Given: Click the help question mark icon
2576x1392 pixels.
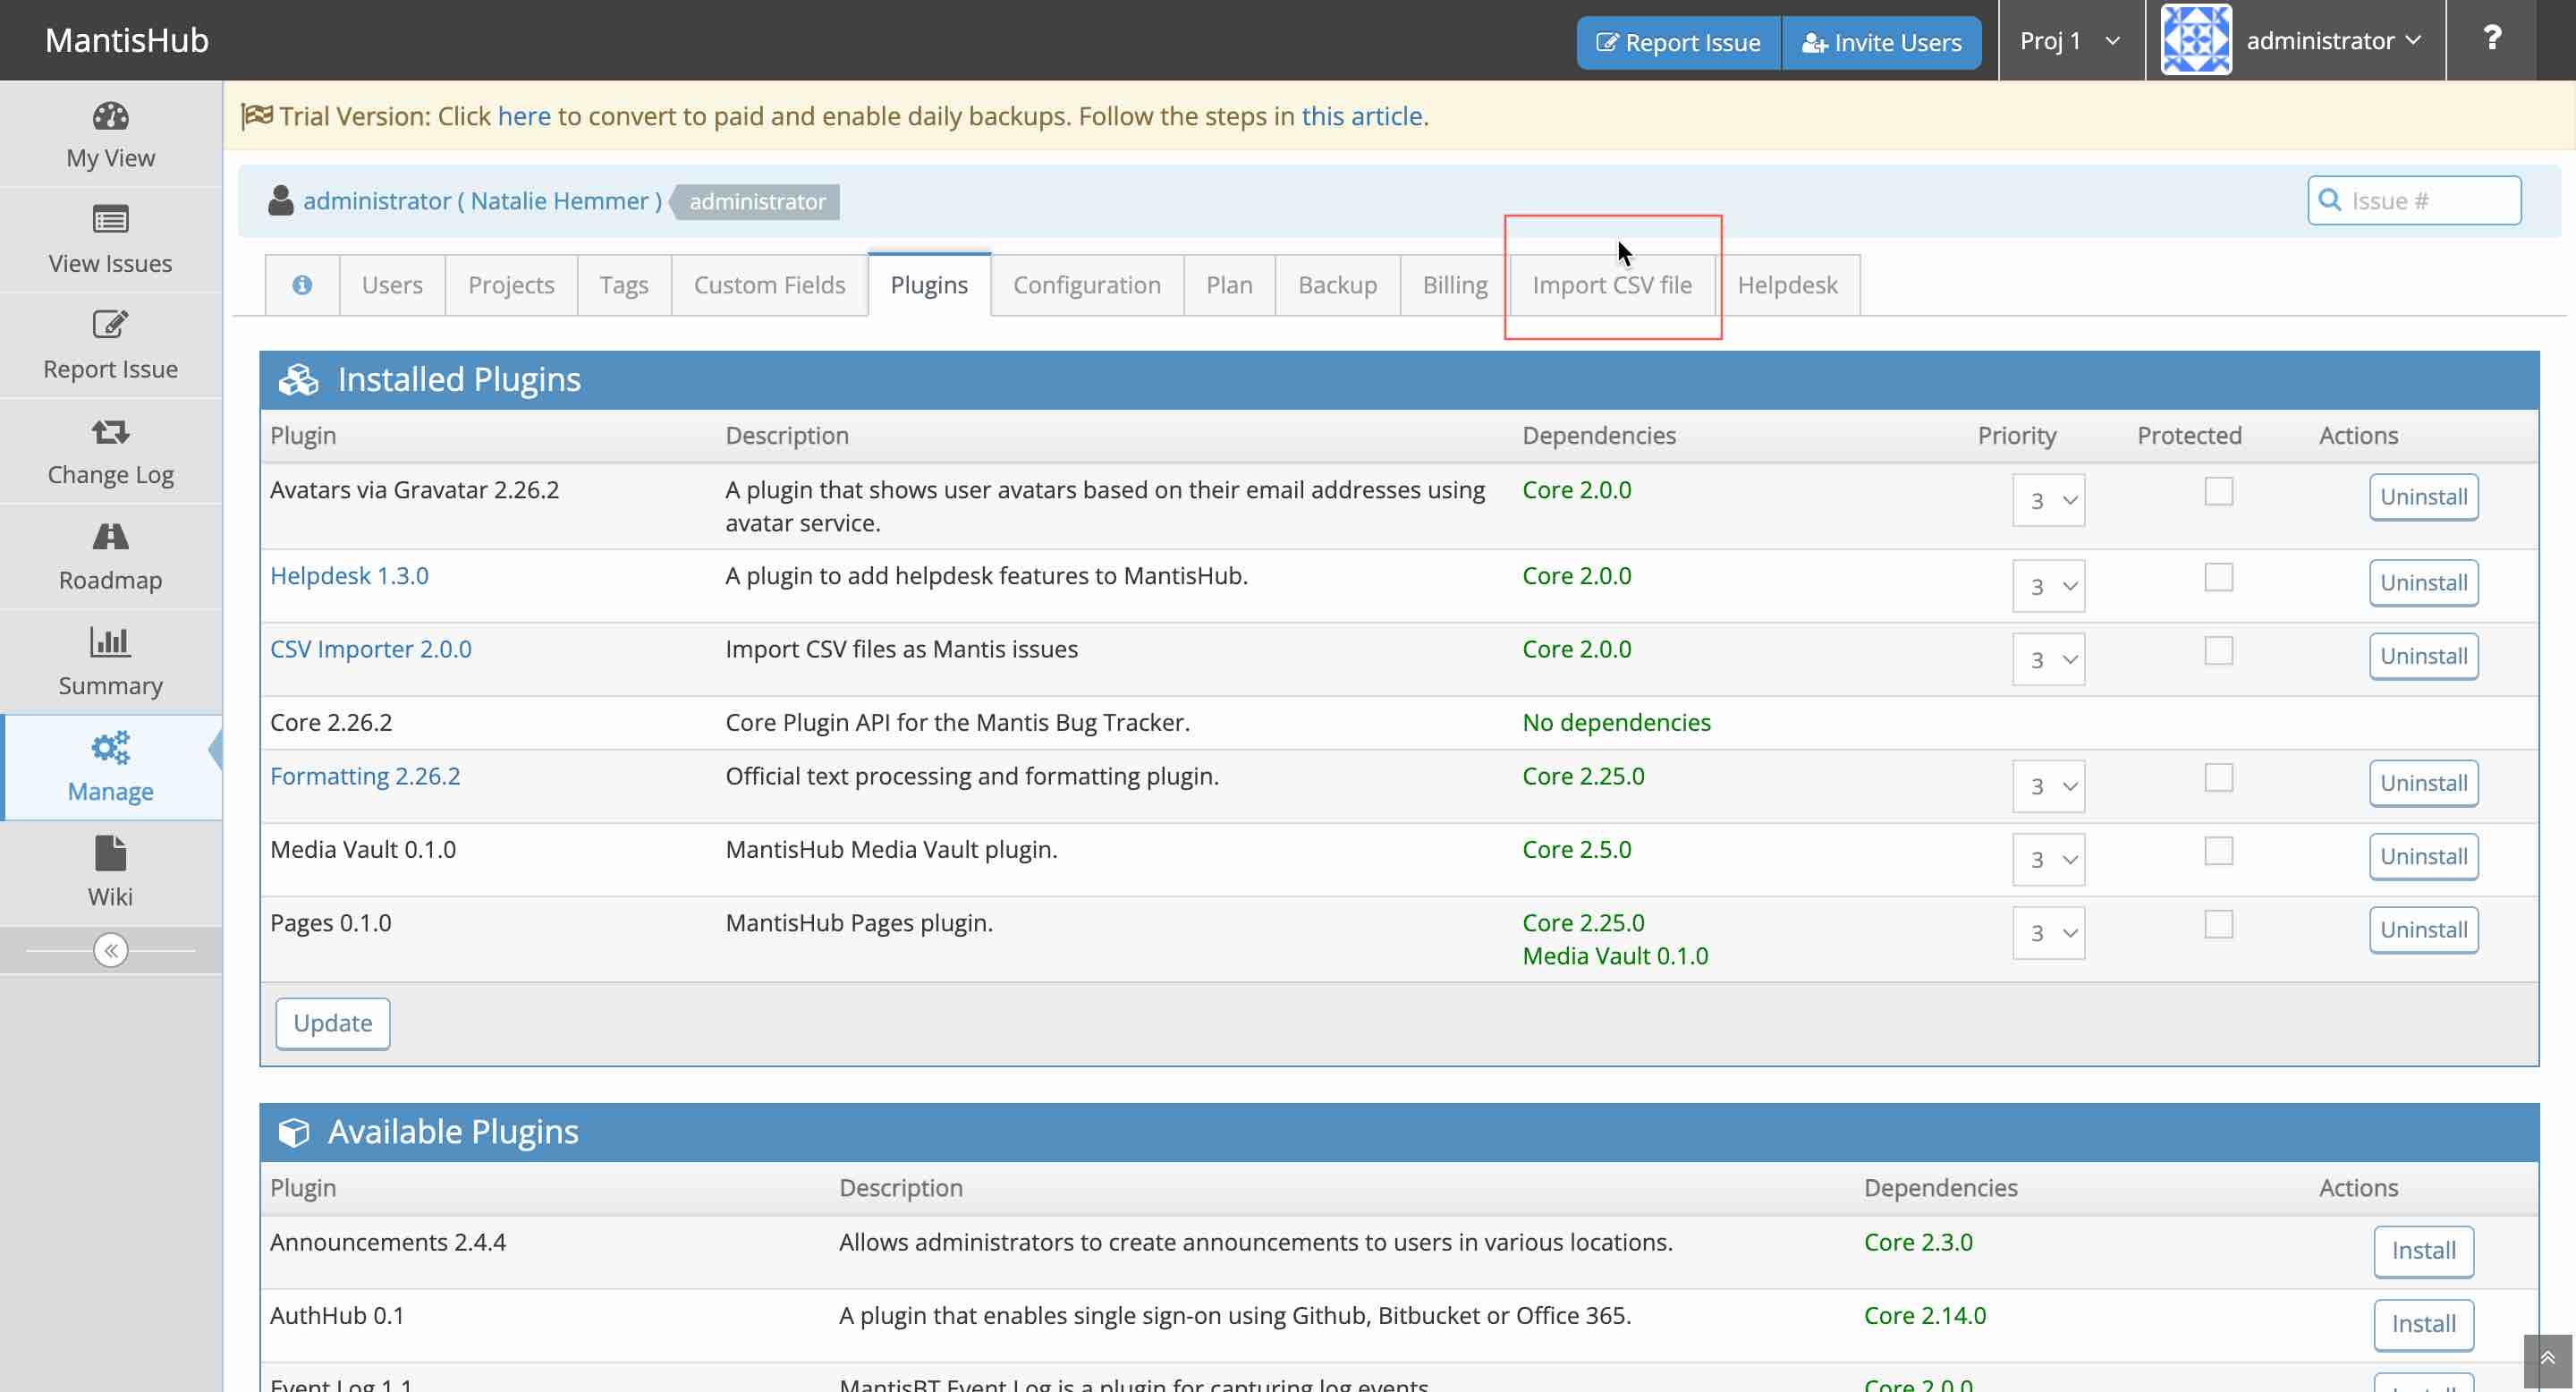Looking at the screenshot, I should 2492,39.
